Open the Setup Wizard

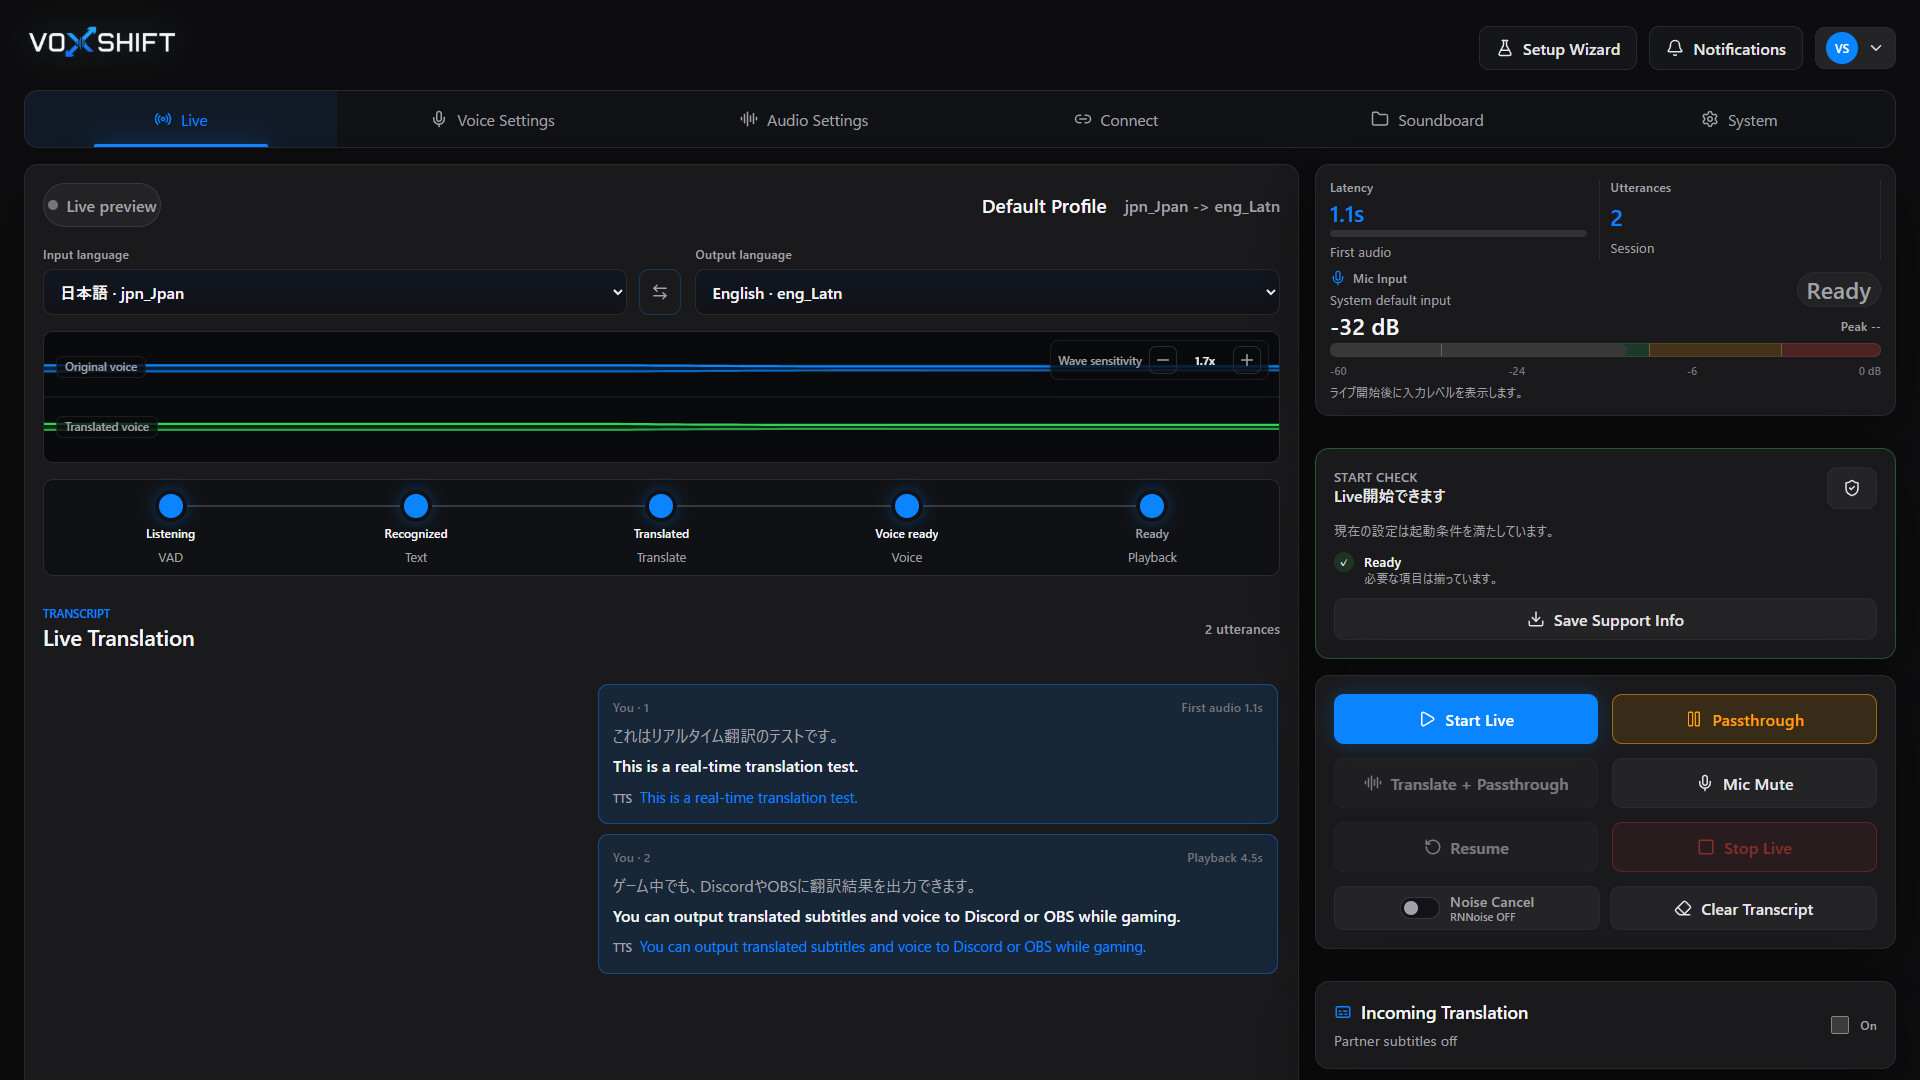click(1558, 48)
